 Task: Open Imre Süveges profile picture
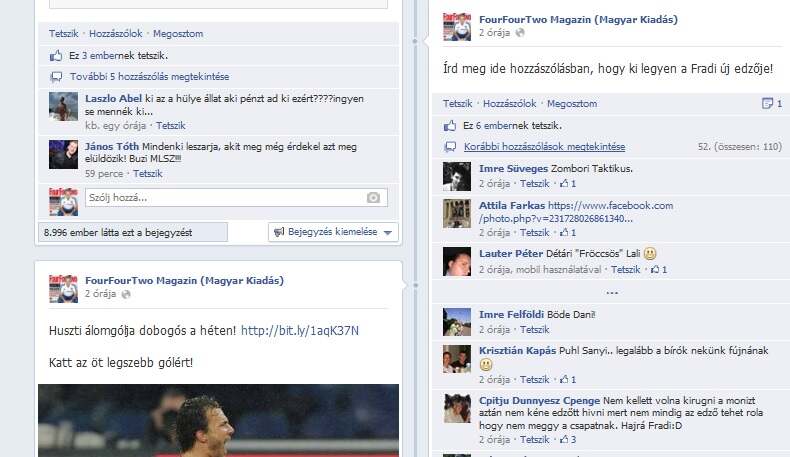coord(456,176)
